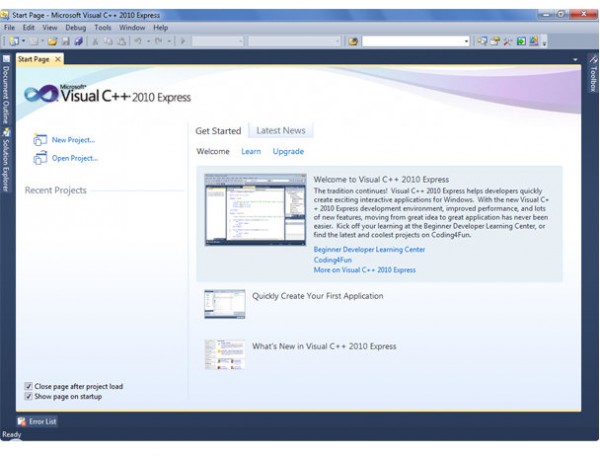Click the Open Project... link
600x456 pixels.
(x=75, y=158)
